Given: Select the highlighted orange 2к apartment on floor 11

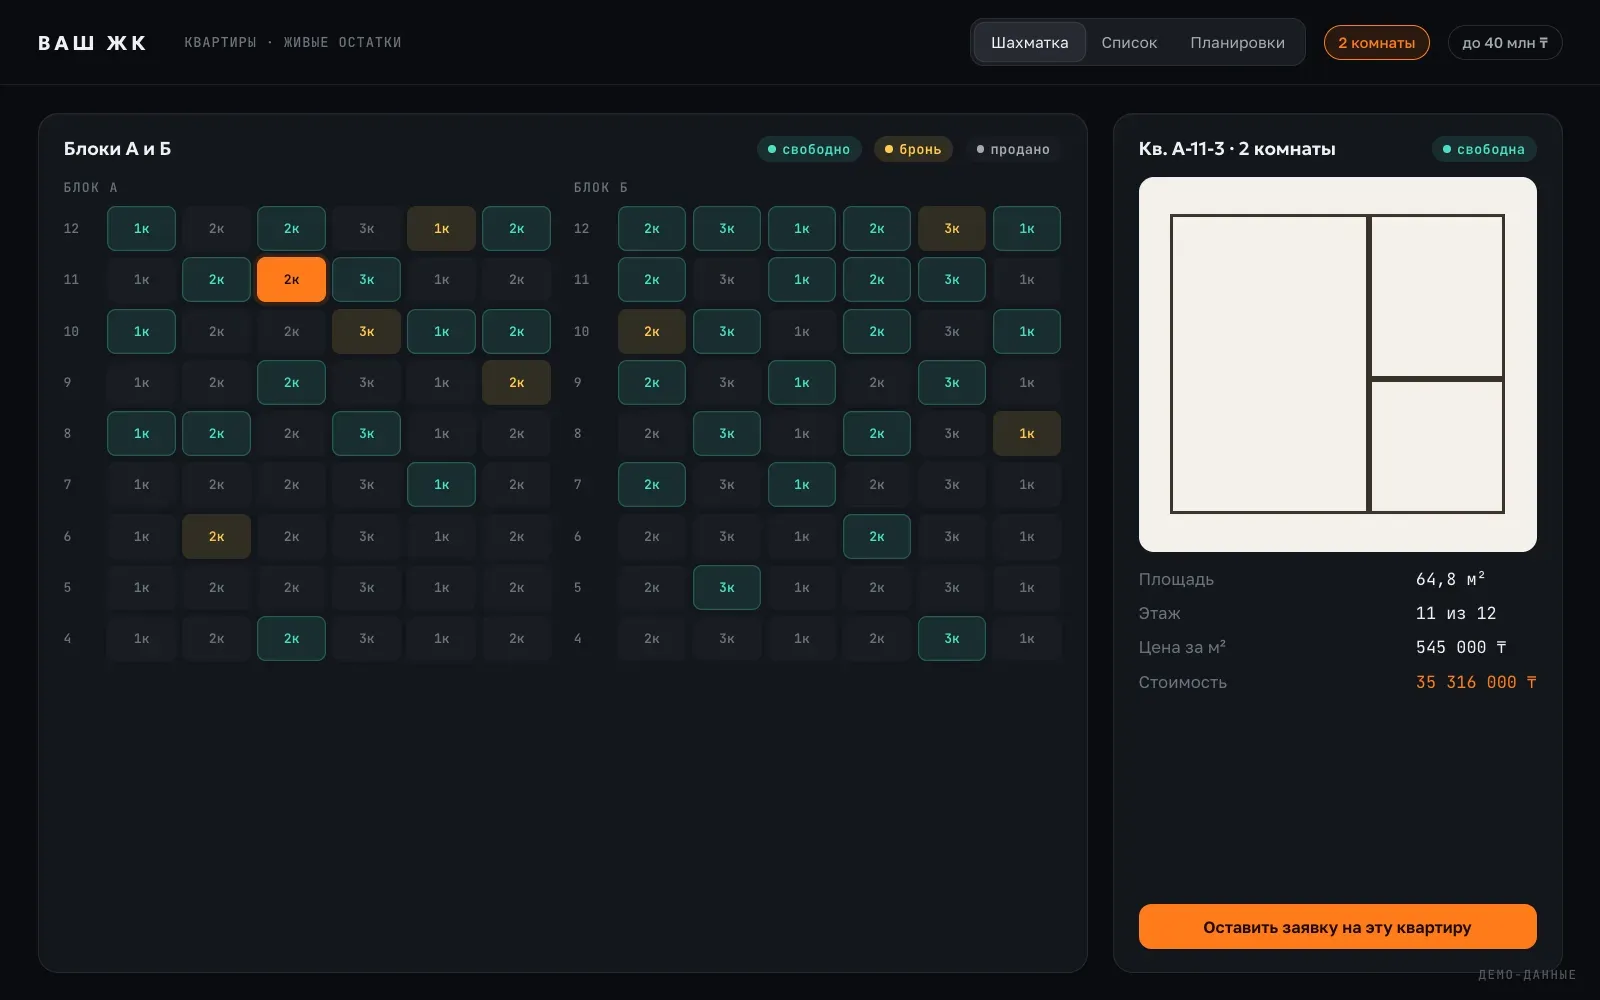Looking at the screenshot, I should pos(291,279).
